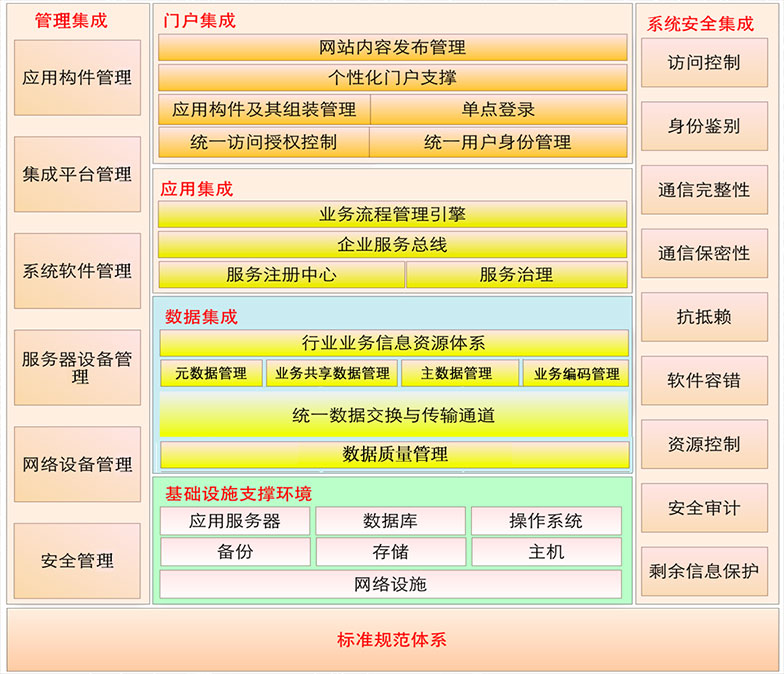Click the 元数据管理 box
This screenshot has width=784, height=674.
(211, 374)
